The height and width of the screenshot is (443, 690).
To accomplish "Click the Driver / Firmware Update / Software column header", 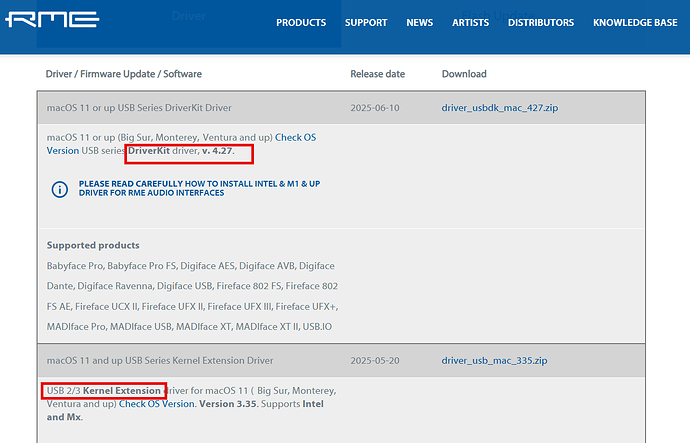I will [x=124, y=74].
